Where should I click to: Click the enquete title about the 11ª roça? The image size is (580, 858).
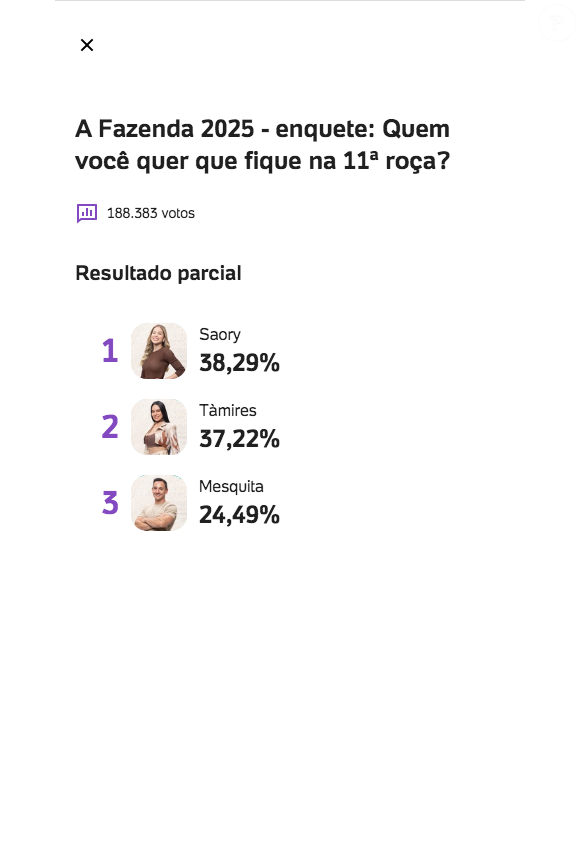point(263,144)
